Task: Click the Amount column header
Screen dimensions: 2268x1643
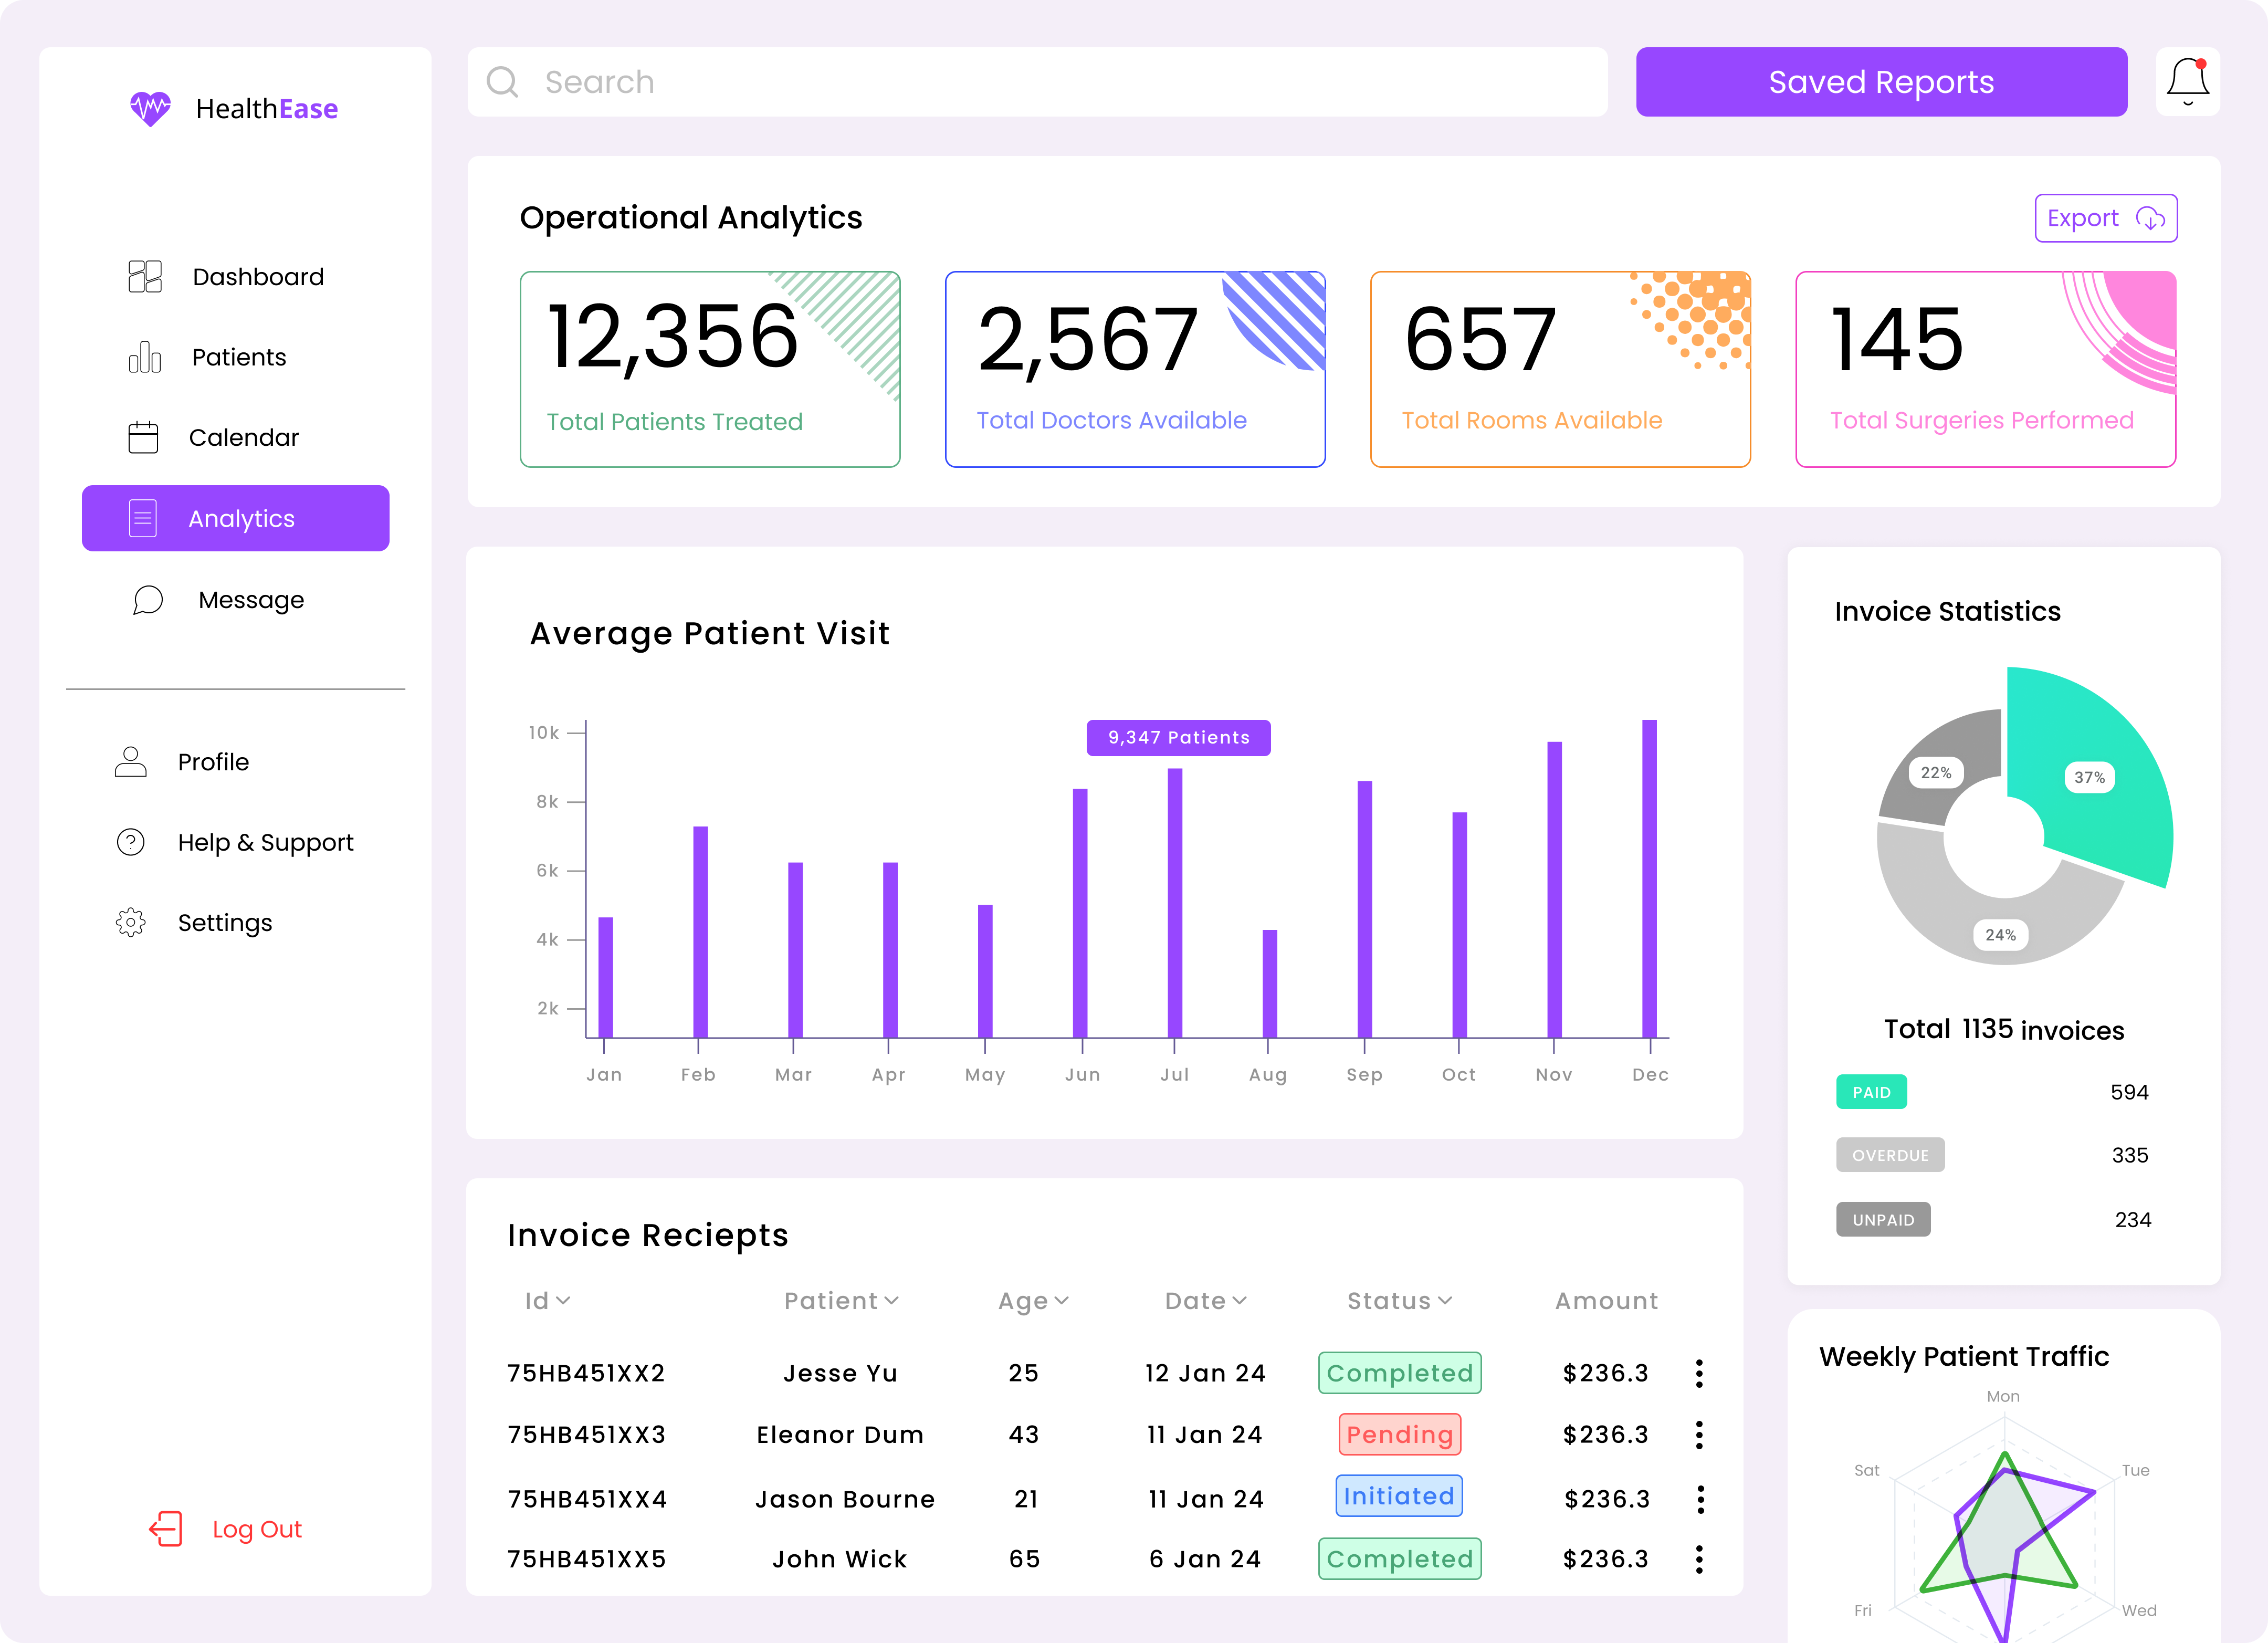Action: click(x=1606, y=1301)
